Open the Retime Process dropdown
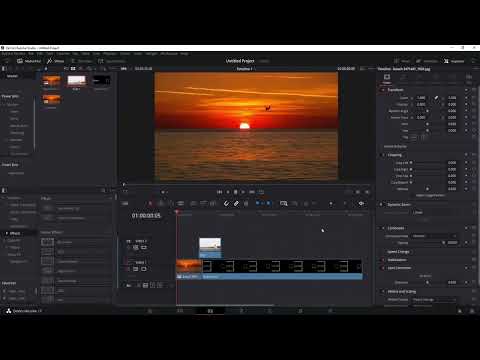This screenshot has height=360, width=480. click(x=433, y=299)
